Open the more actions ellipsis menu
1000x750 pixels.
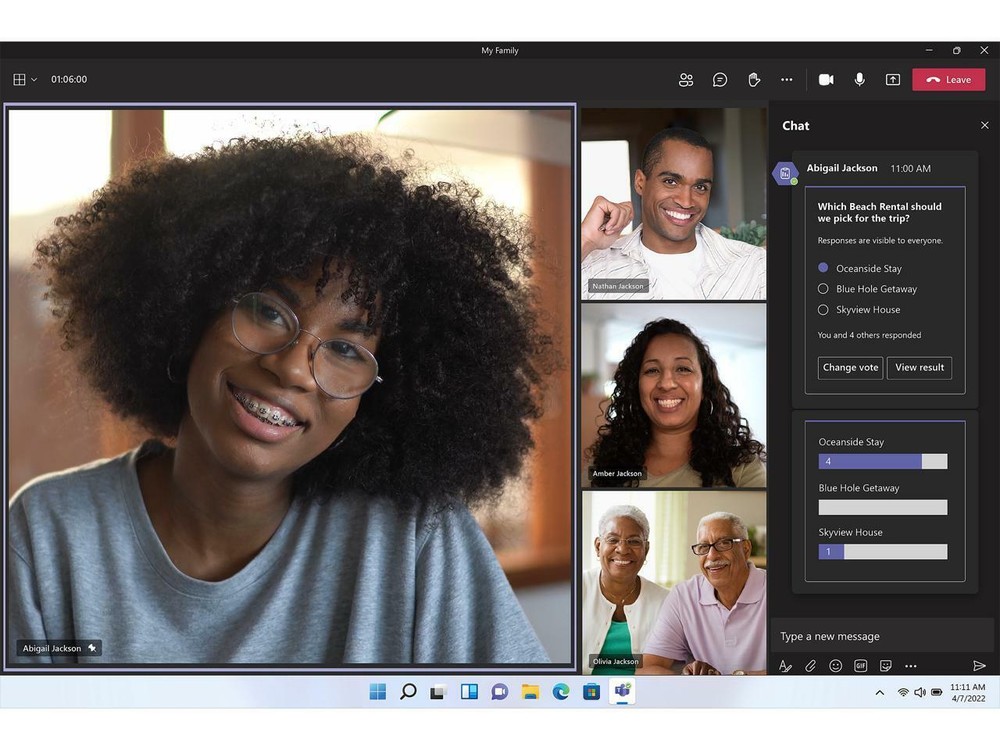point(787,80)
